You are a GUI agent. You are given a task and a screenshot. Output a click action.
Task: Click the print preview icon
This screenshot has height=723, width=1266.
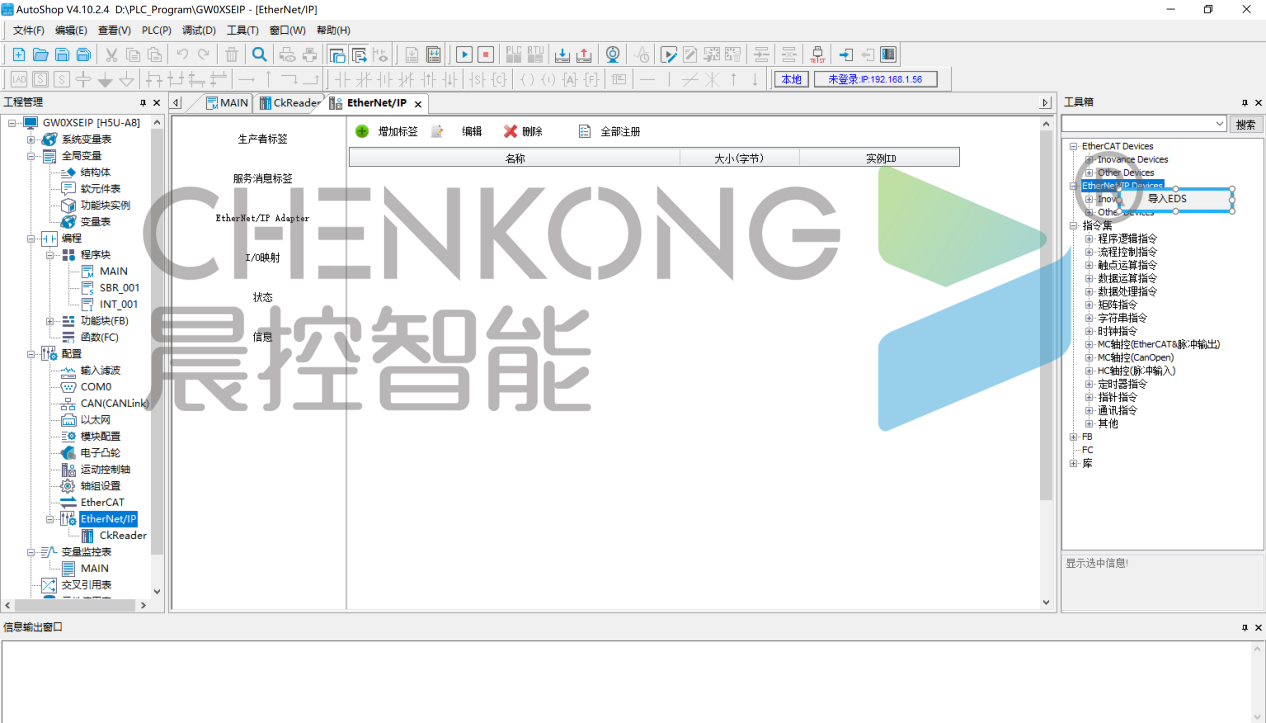pyautogui.click(x=288, y=54)
